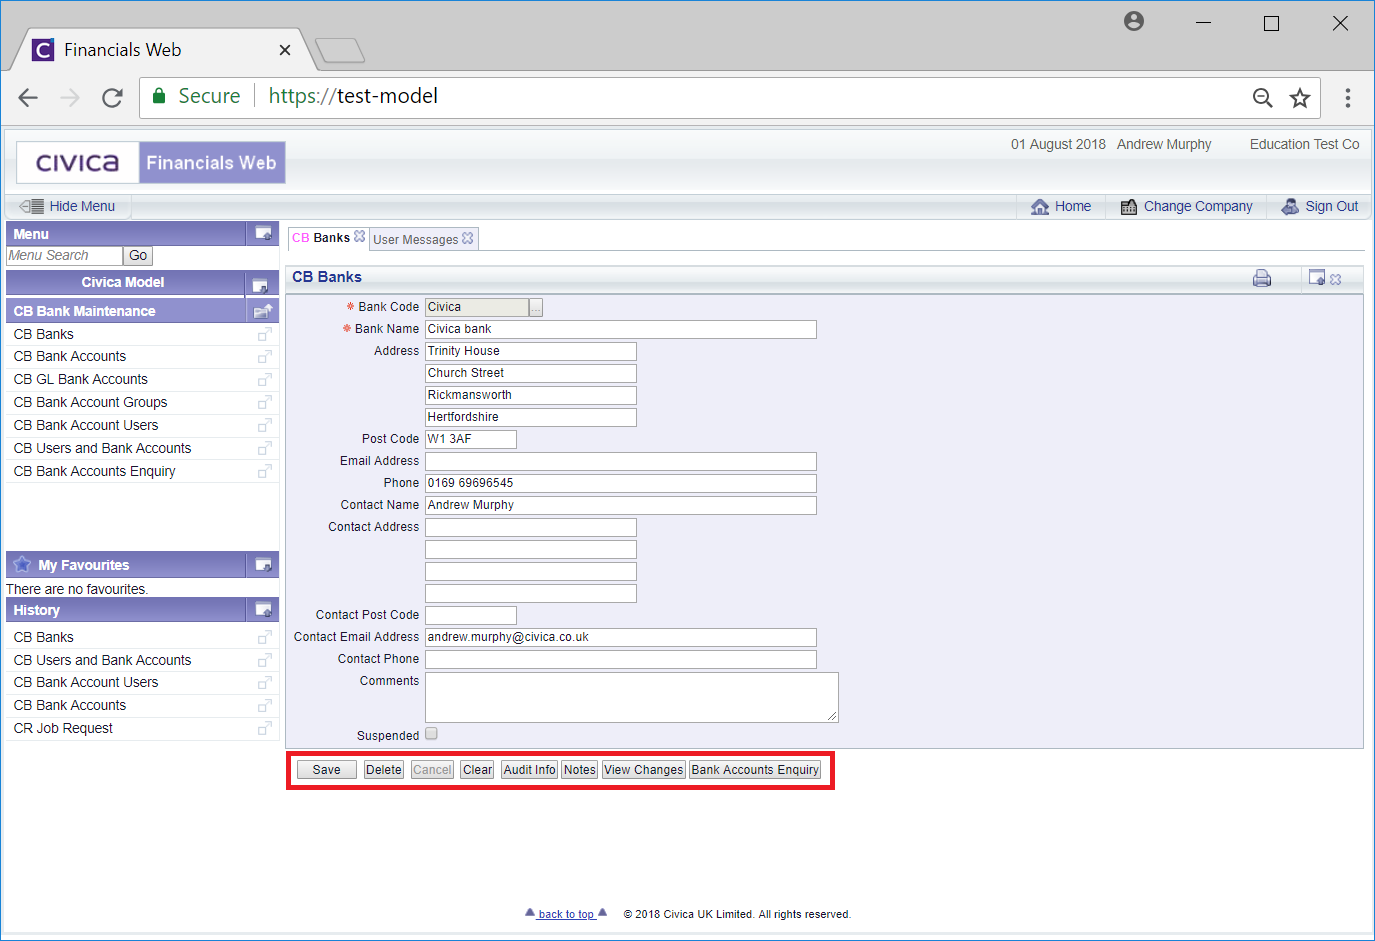Viewport: 1375px width, 941px height.
Task: Click the printer icon in CB Banks header
Action: 1262,278
